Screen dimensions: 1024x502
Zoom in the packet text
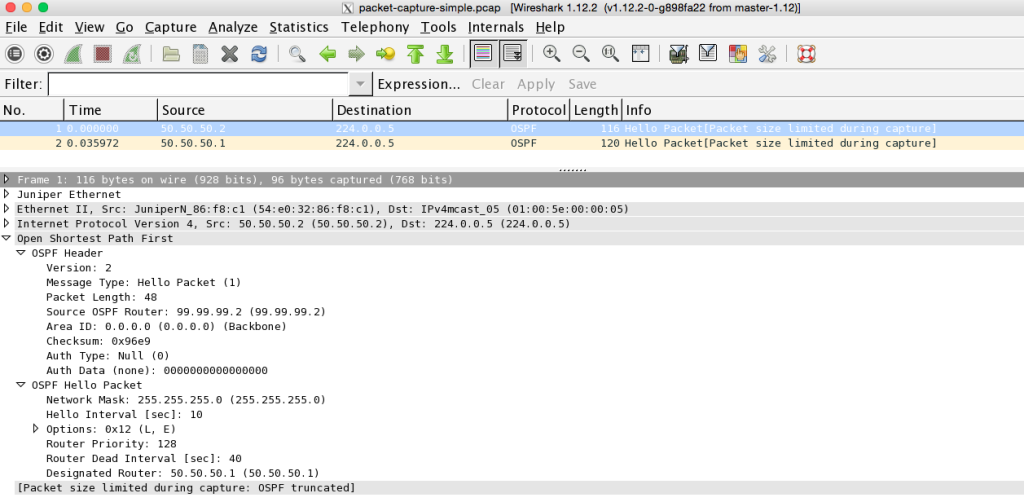(552, 54)
